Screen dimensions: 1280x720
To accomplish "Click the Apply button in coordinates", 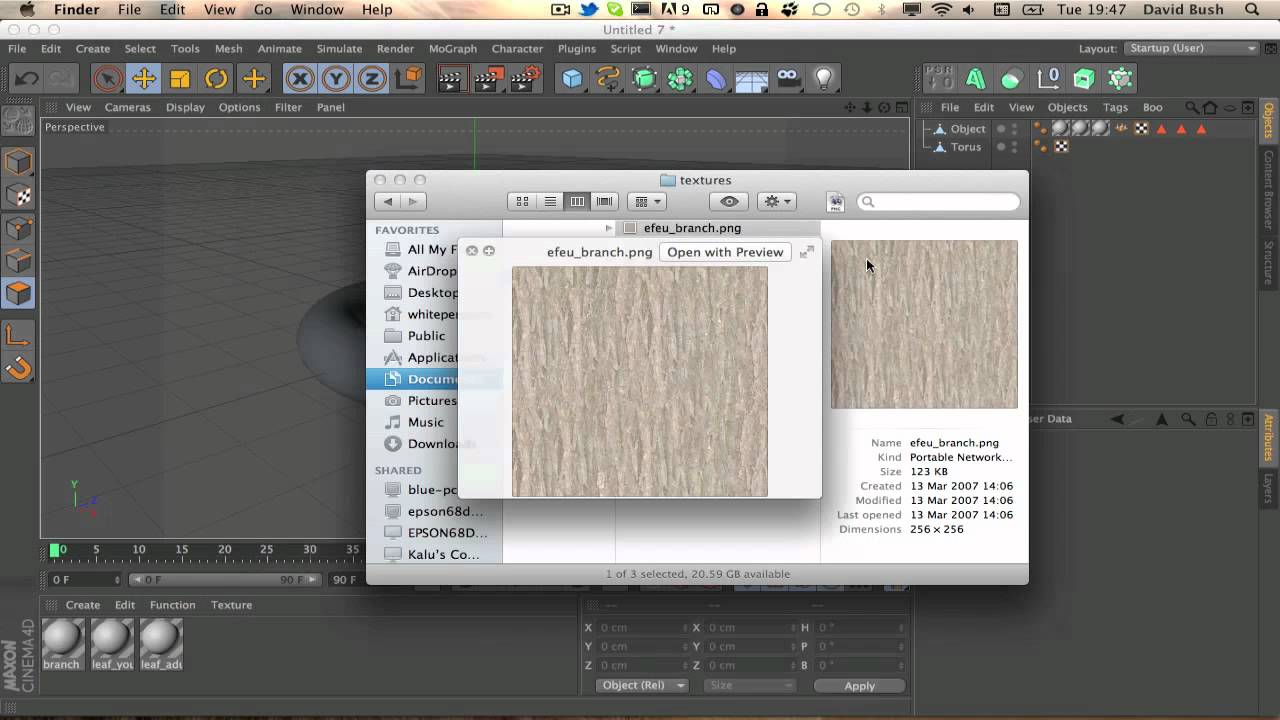I will pos(859,685).
